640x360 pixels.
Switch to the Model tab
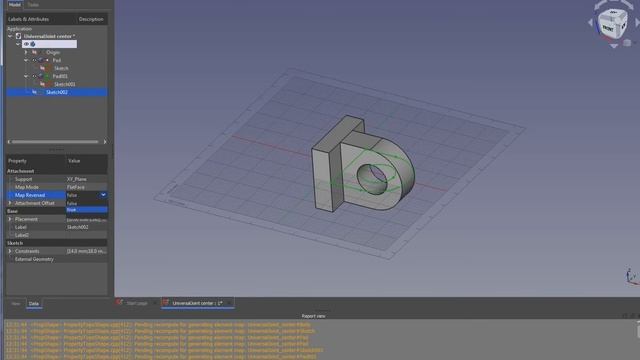(x=14, y=4)
